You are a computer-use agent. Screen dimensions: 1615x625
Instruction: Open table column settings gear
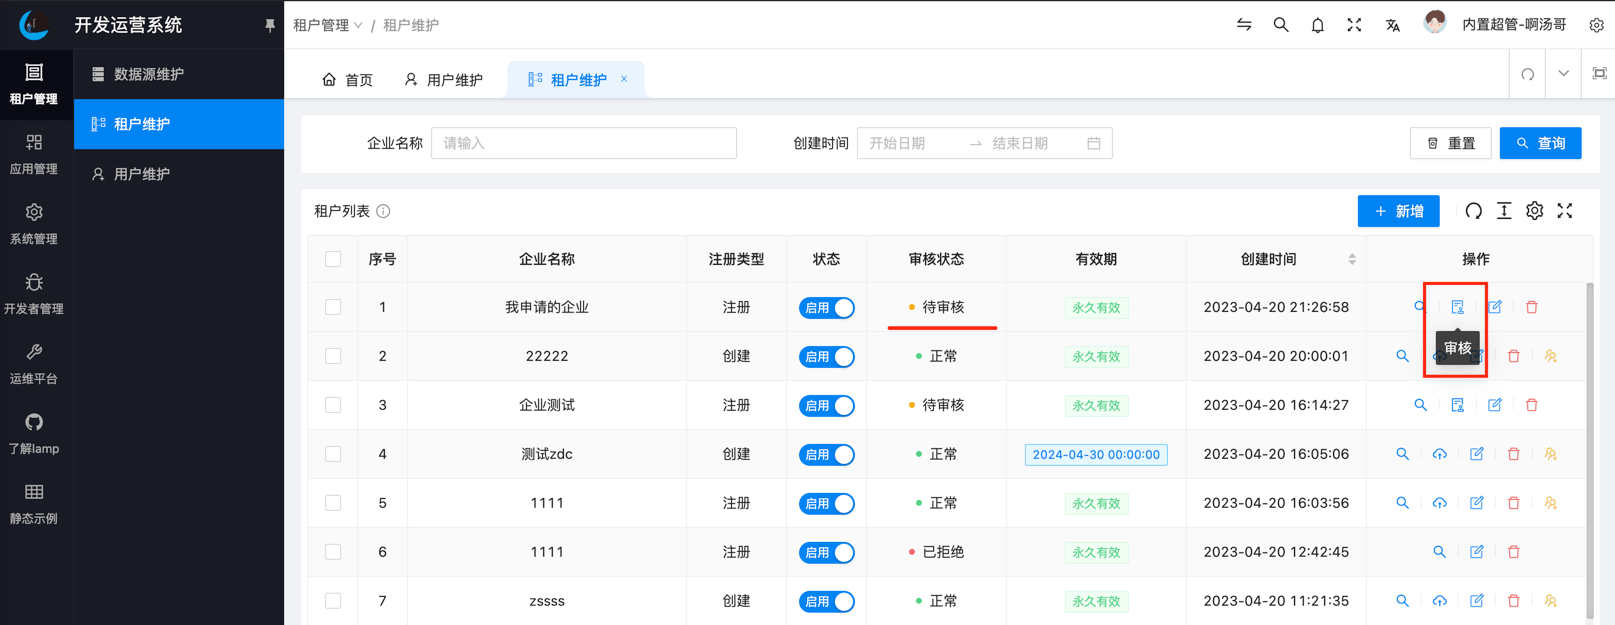click(1534, 211)
